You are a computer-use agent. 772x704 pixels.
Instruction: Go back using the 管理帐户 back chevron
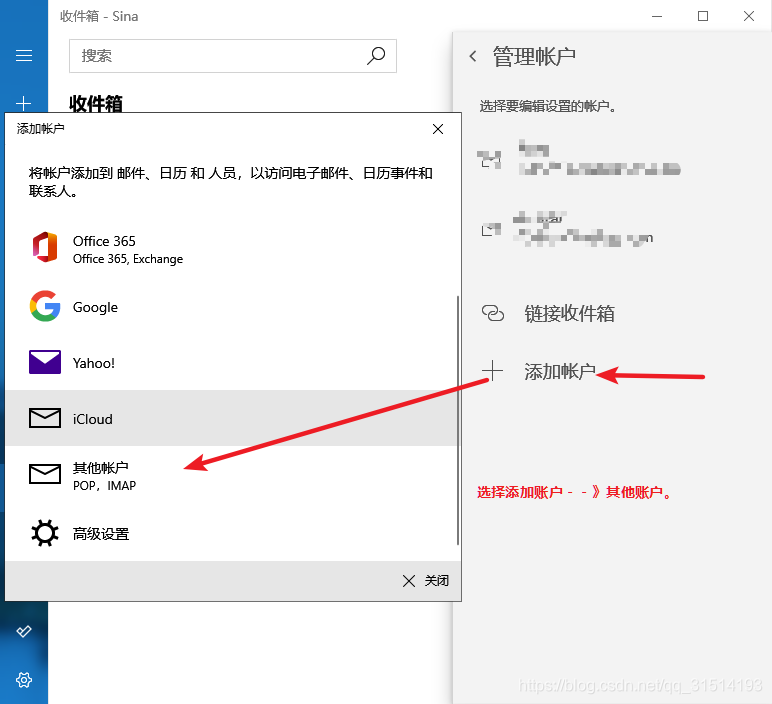pyautogui.click(x=473, y=56)
